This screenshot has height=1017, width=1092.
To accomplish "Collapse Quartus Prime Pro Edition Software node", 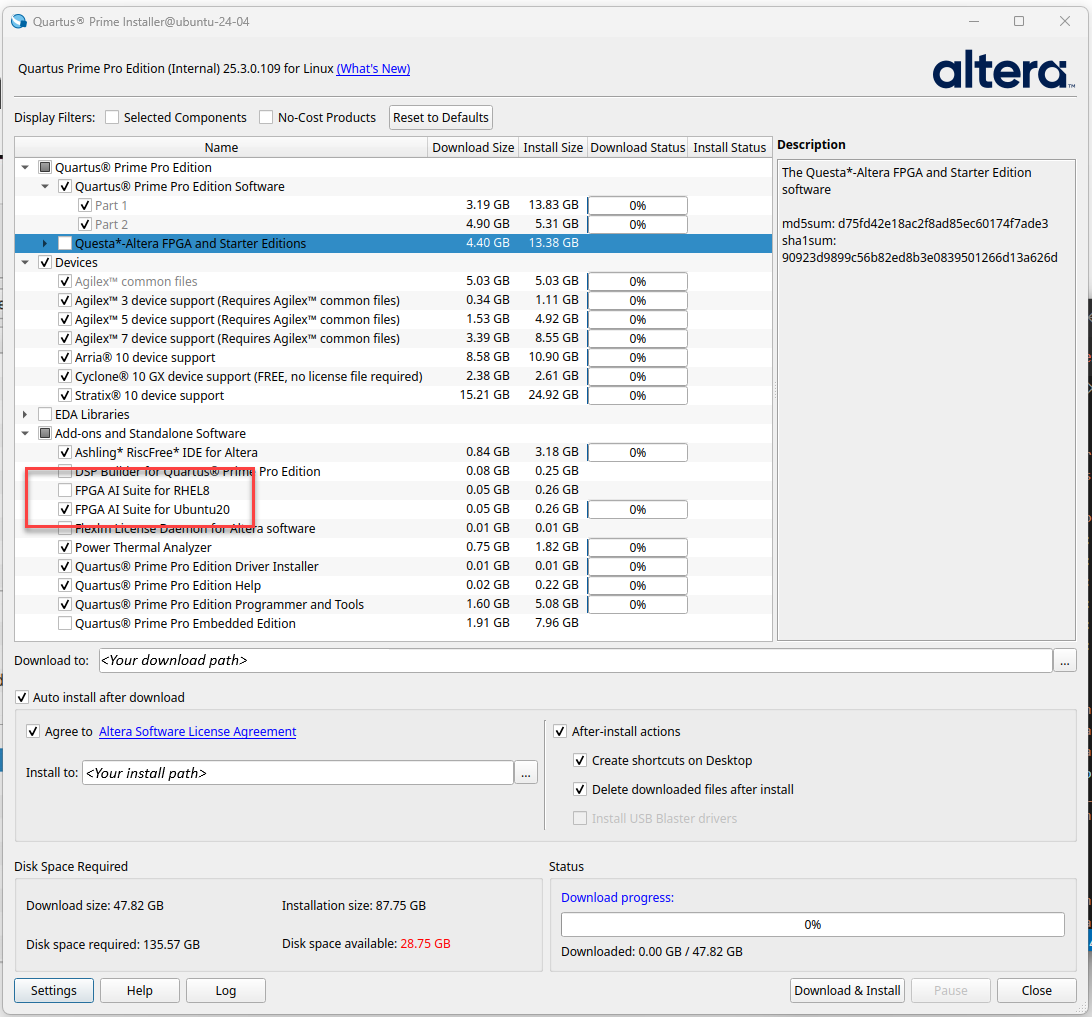I will point(45,187).
